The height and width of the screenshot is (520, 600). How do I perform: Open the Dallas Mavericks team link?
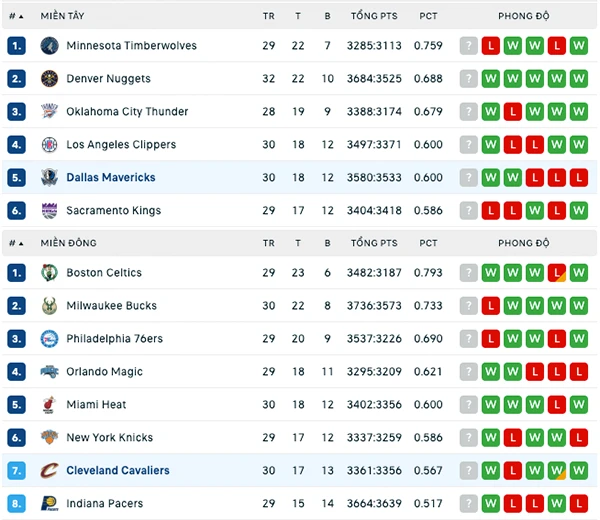click(111, 178)
